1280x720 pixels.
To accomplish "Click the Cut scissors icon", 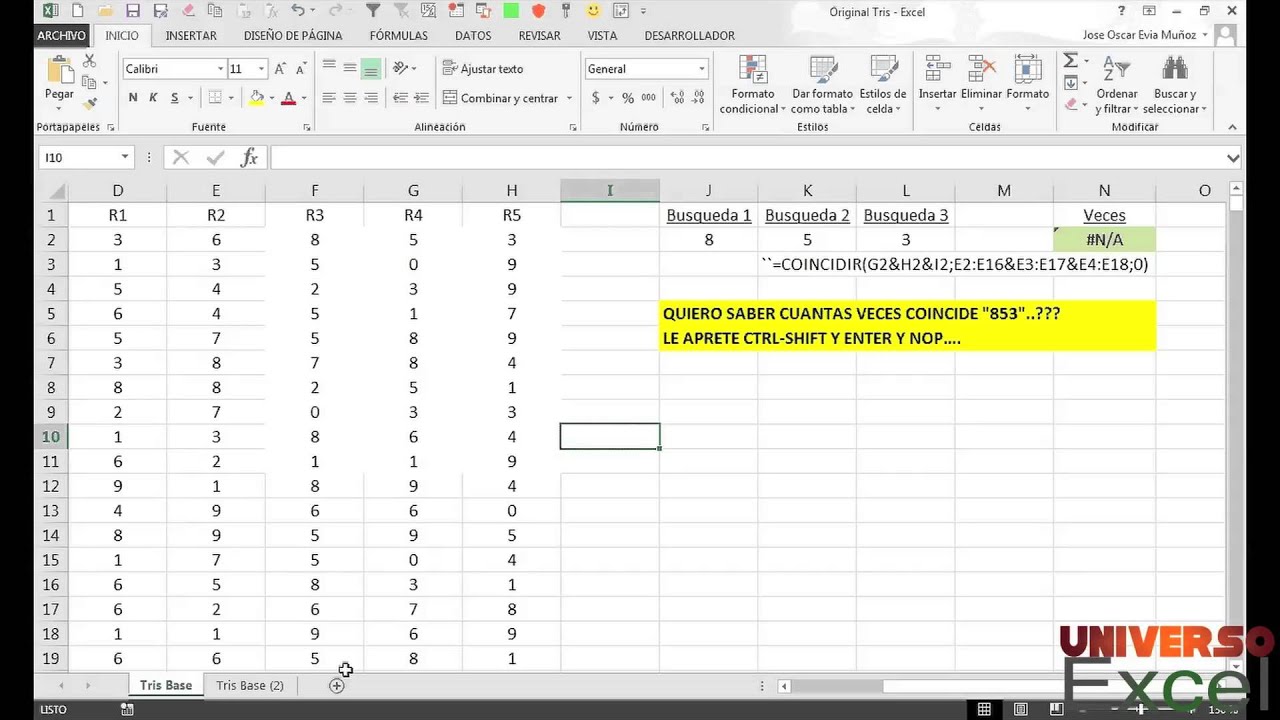I will (x=90, y=61).
